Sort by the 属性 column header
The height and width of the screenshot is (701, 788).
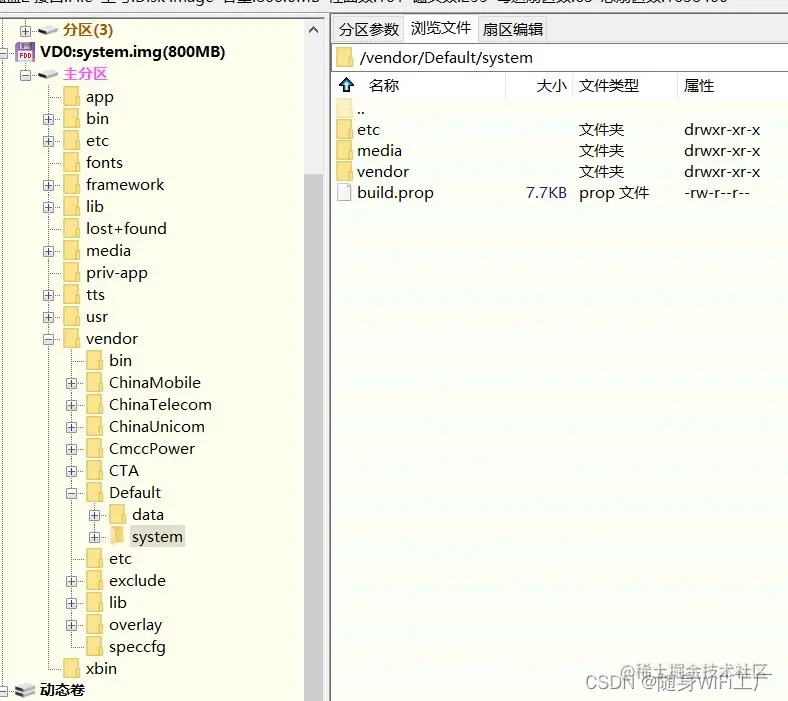(698, 85)
